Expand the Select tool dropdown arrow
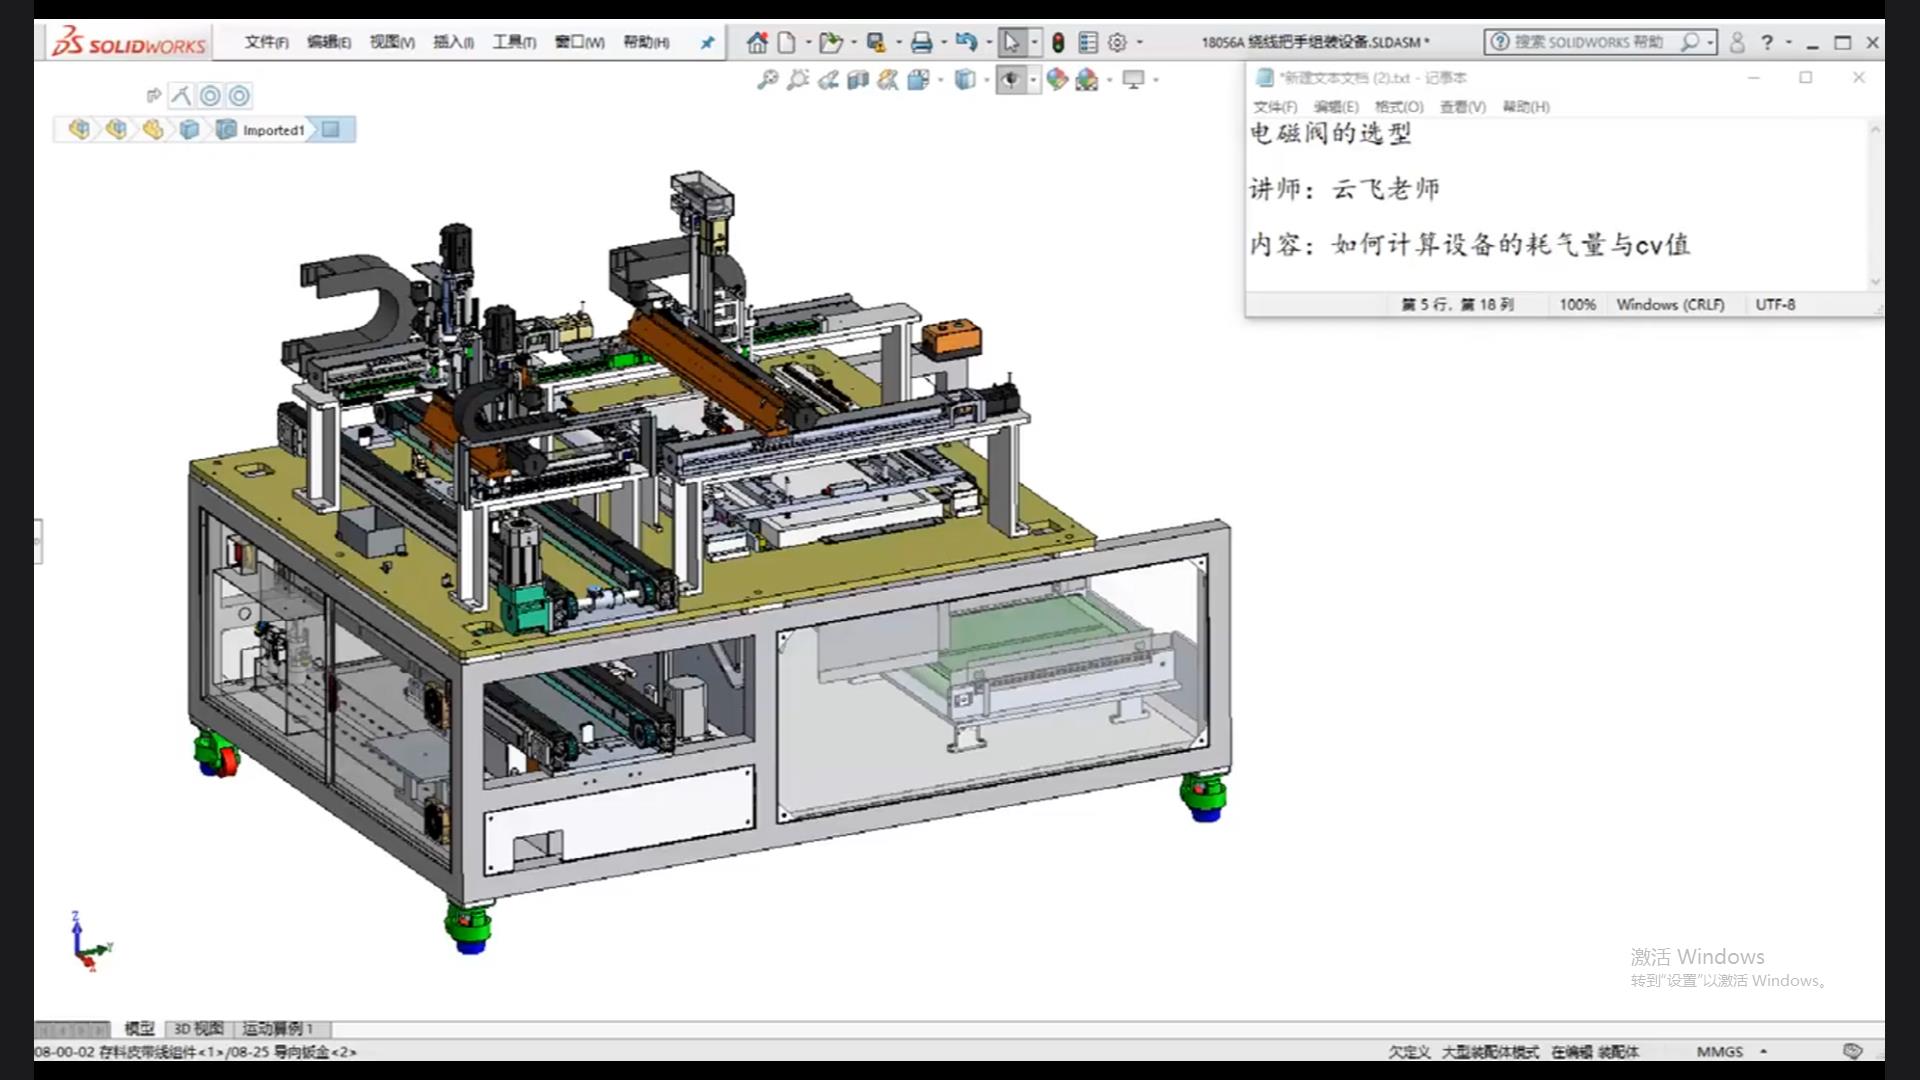Image resolution: width=1920 pixels, height=1080 pixels. (1034, 42)
